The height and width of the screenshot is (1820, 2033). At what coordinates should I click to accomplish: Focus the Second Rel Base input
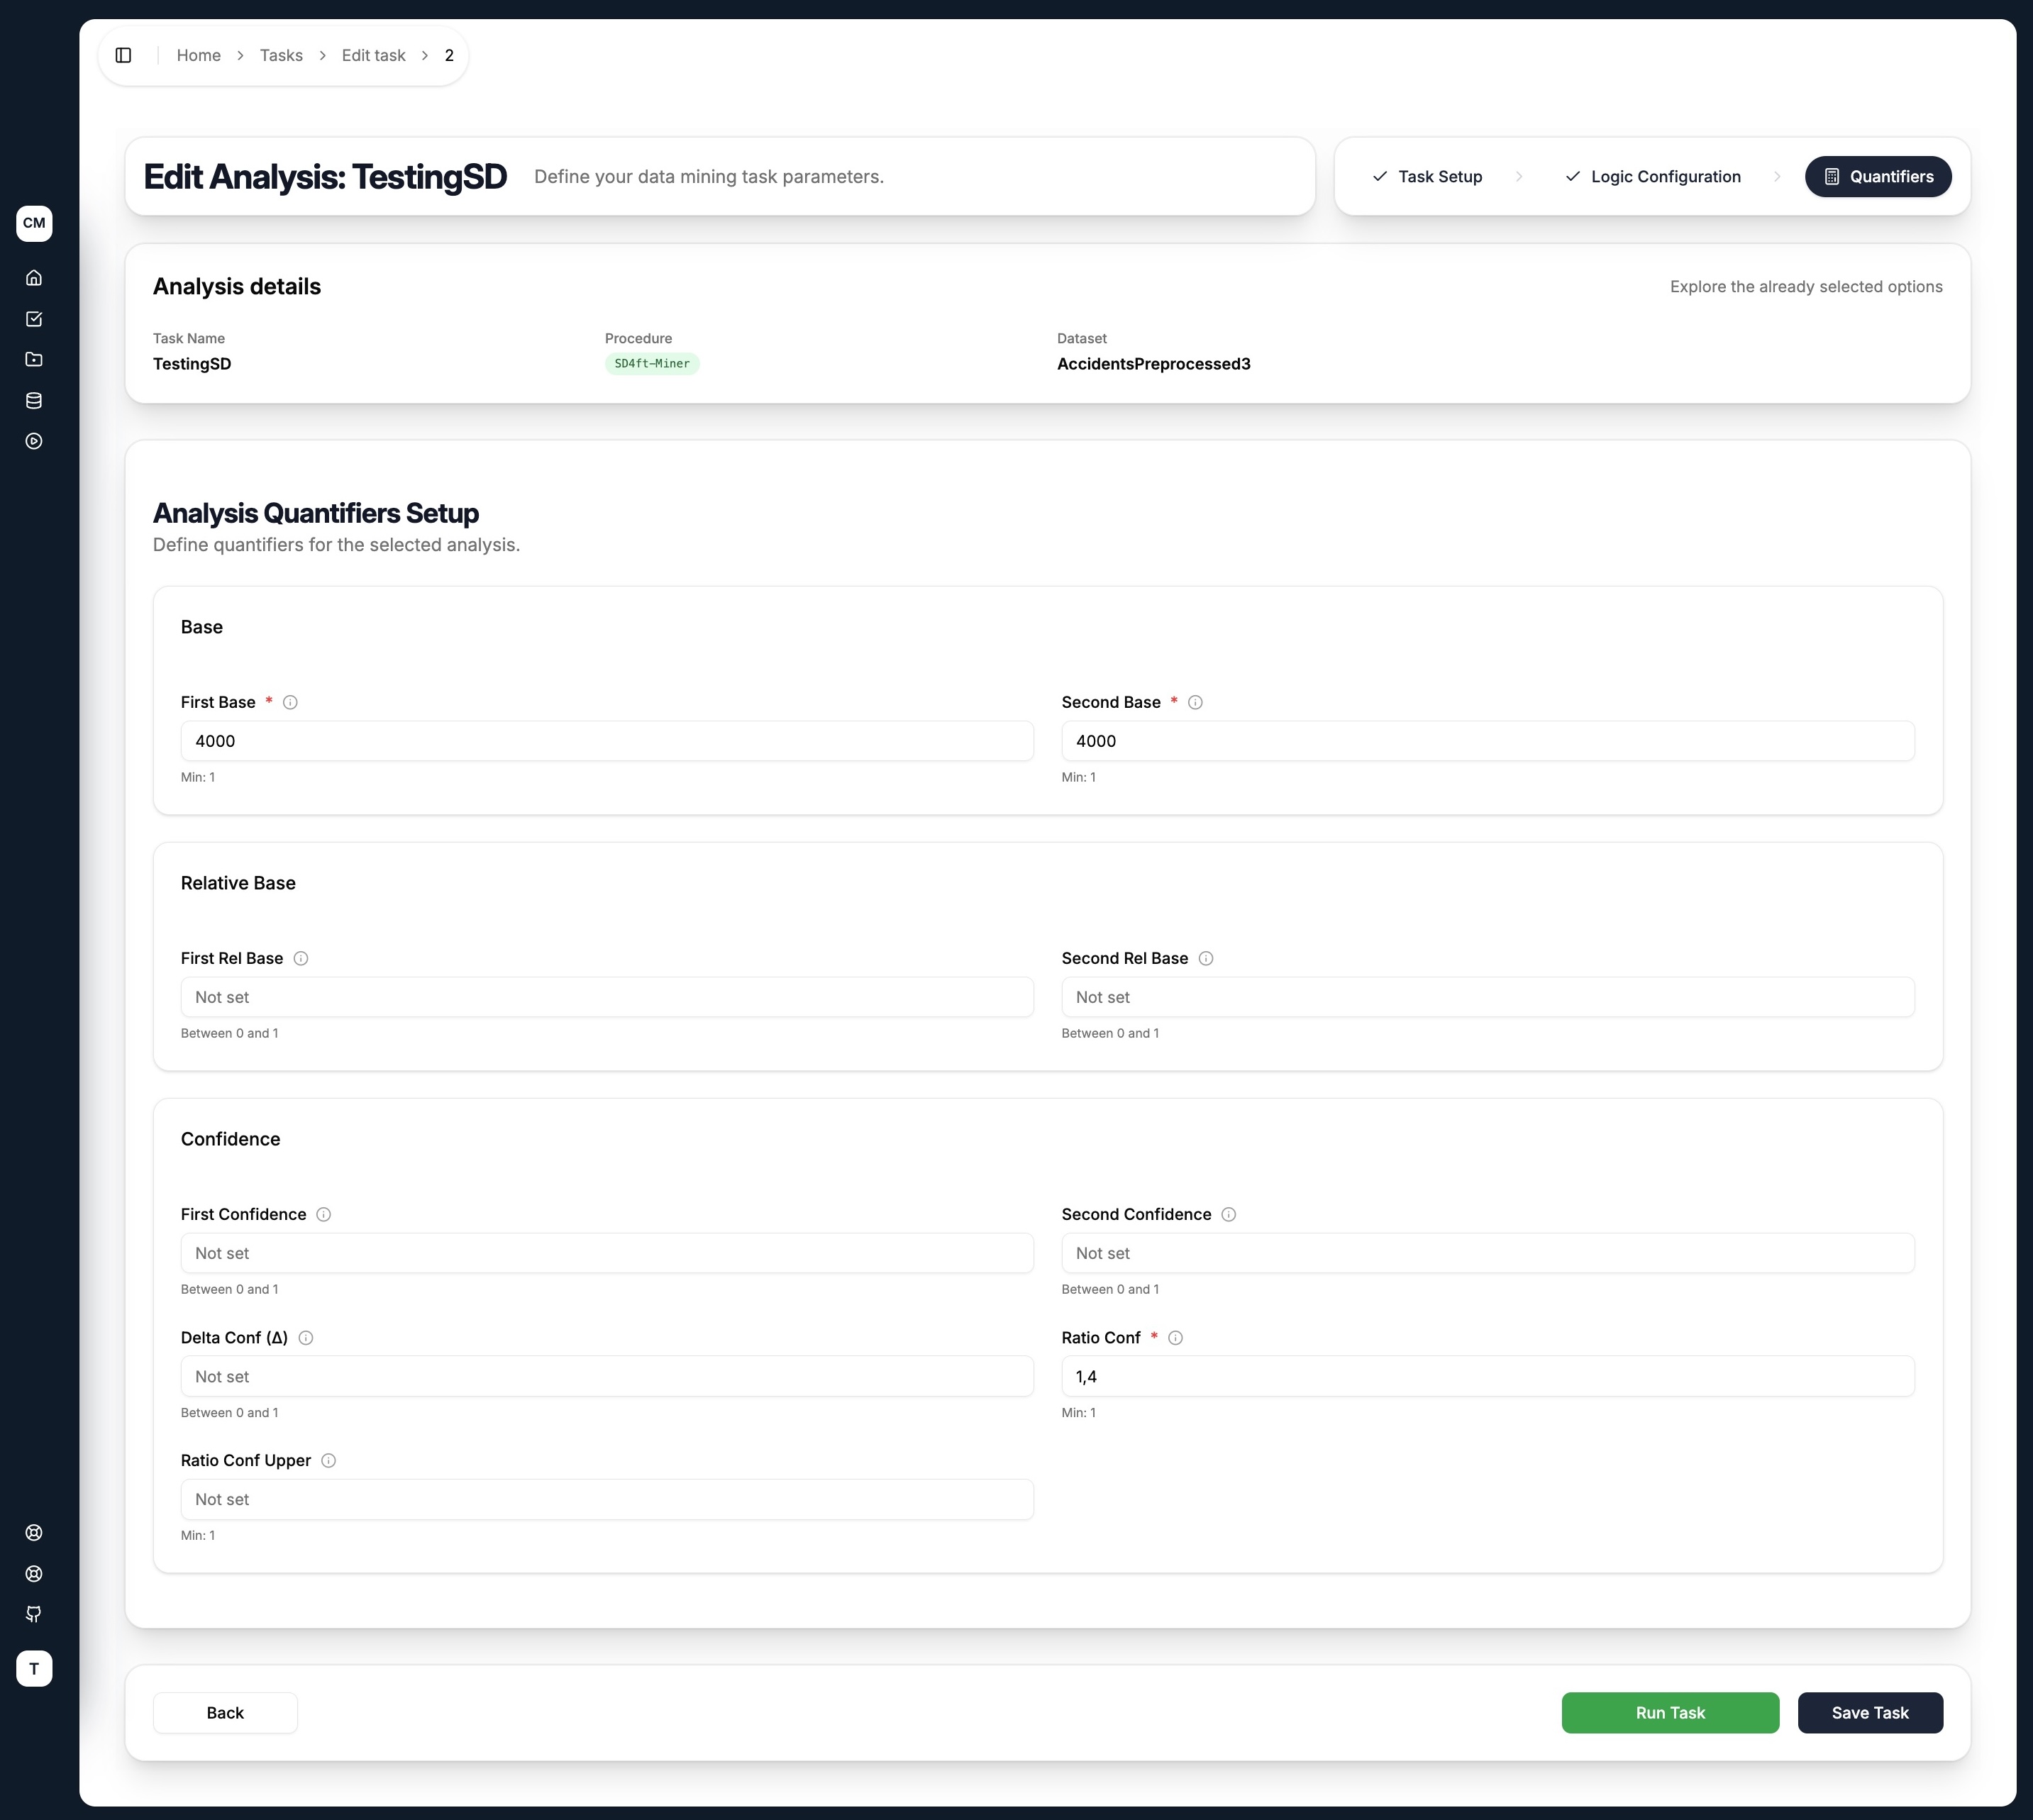pyautogui.click(x=1487, y=997)
